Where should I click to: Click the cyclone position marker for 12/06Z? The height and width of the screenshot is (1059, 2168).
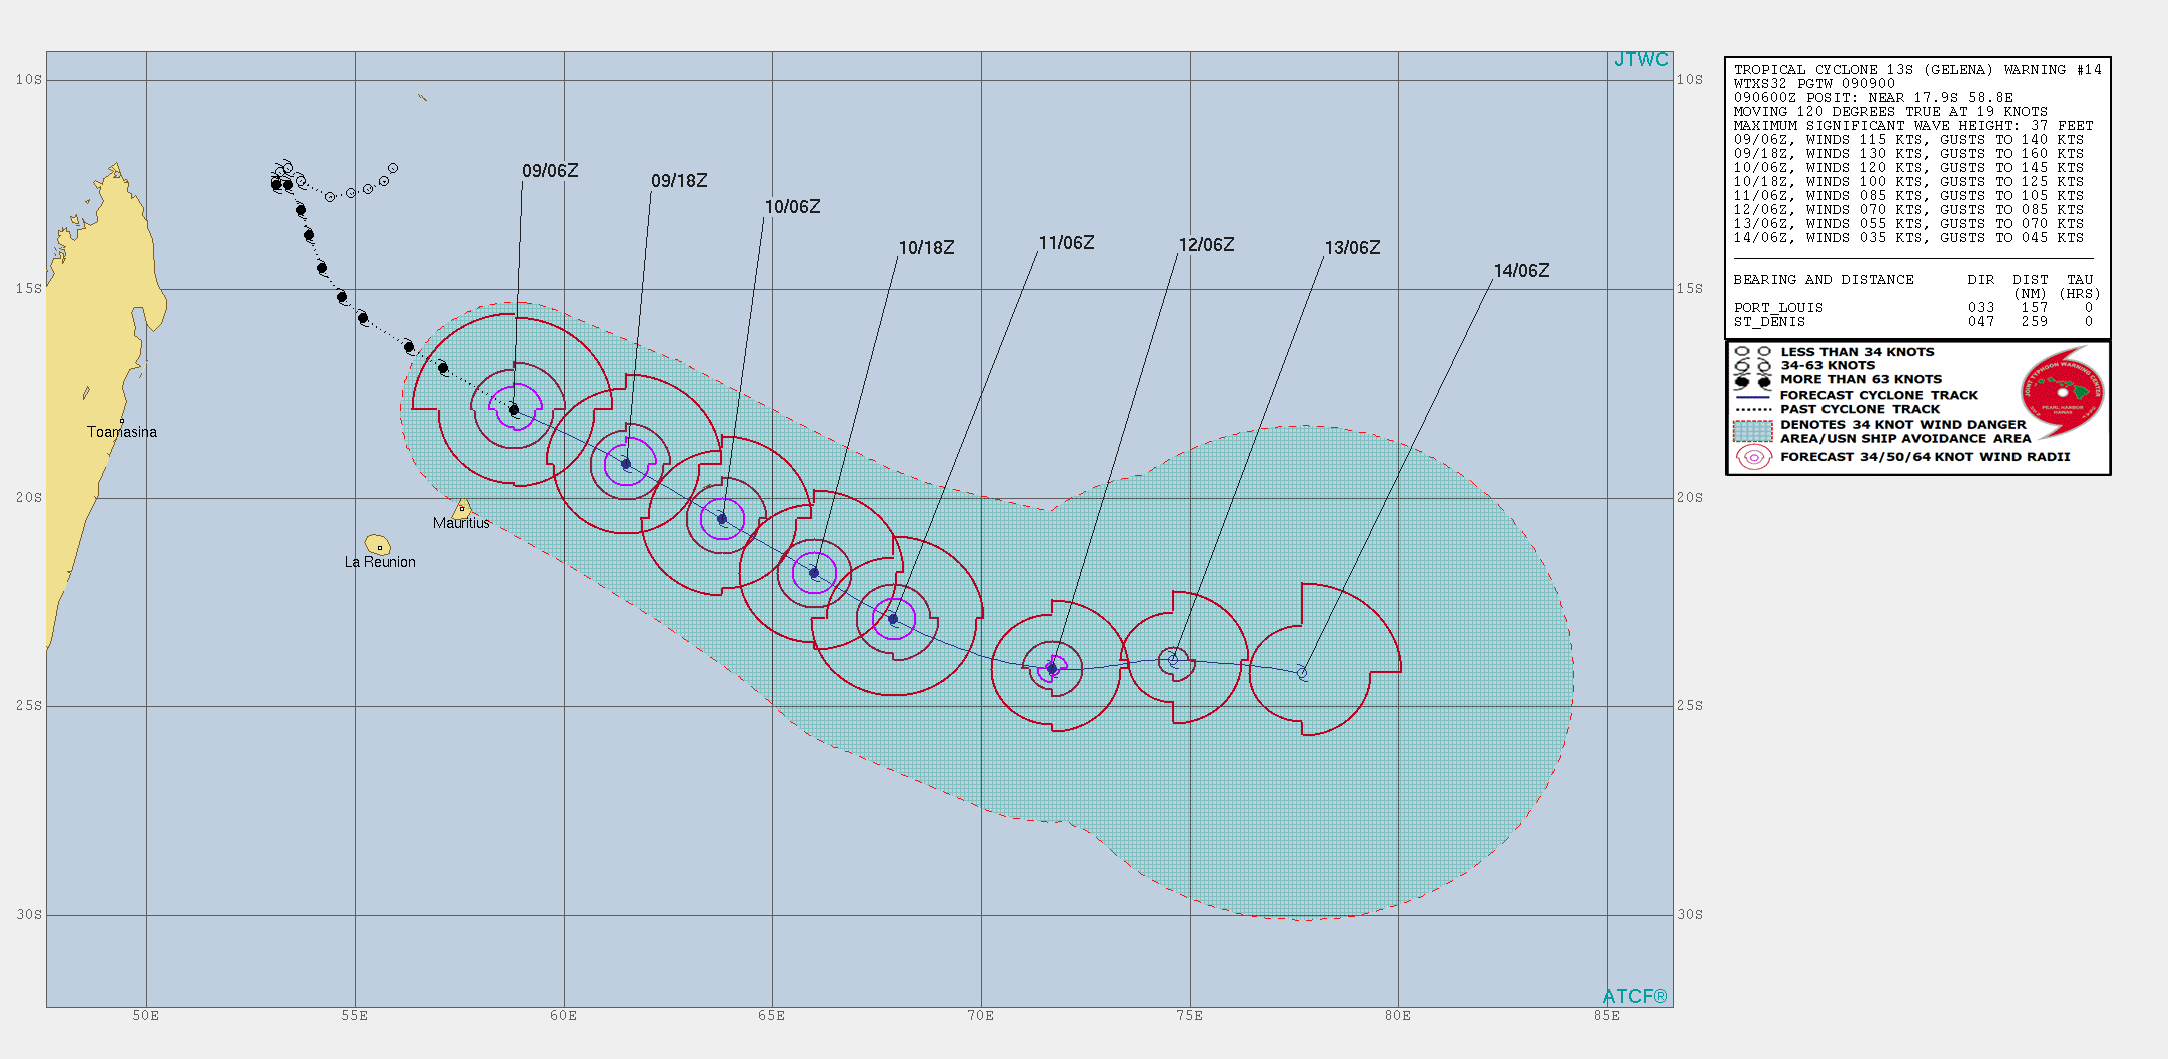click(1052, 668)
